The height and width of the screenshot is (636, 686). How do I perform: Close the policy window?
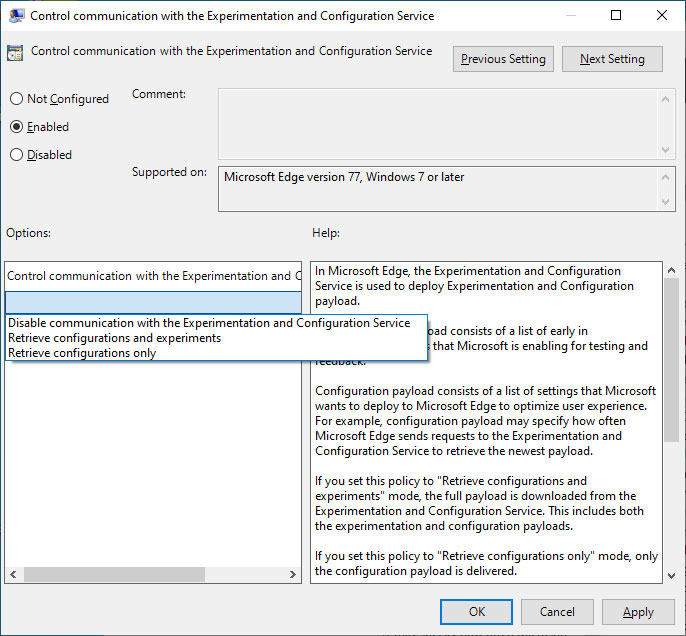coord(662,15)
